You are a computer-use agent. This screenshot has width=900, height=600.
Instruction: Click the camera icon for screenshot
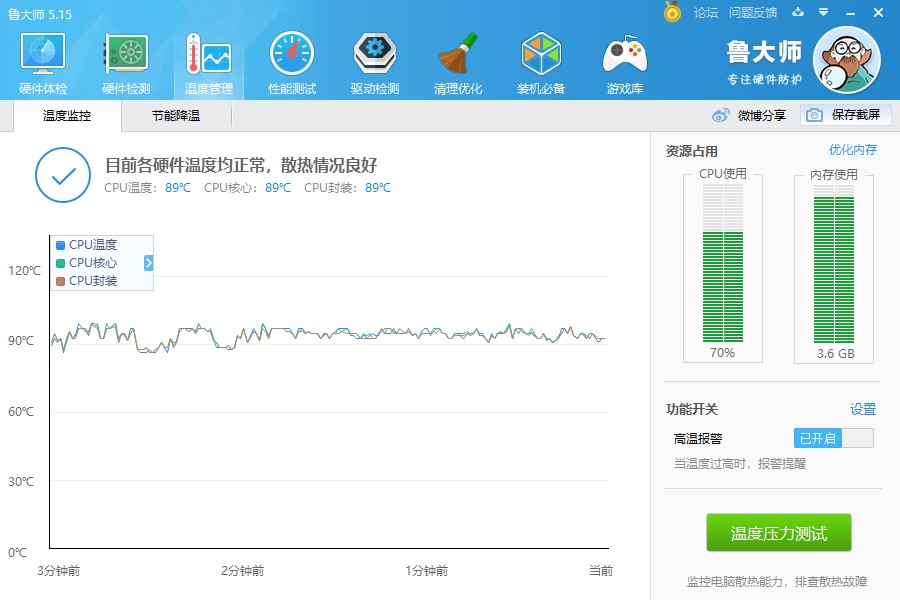tap(814, 115)
